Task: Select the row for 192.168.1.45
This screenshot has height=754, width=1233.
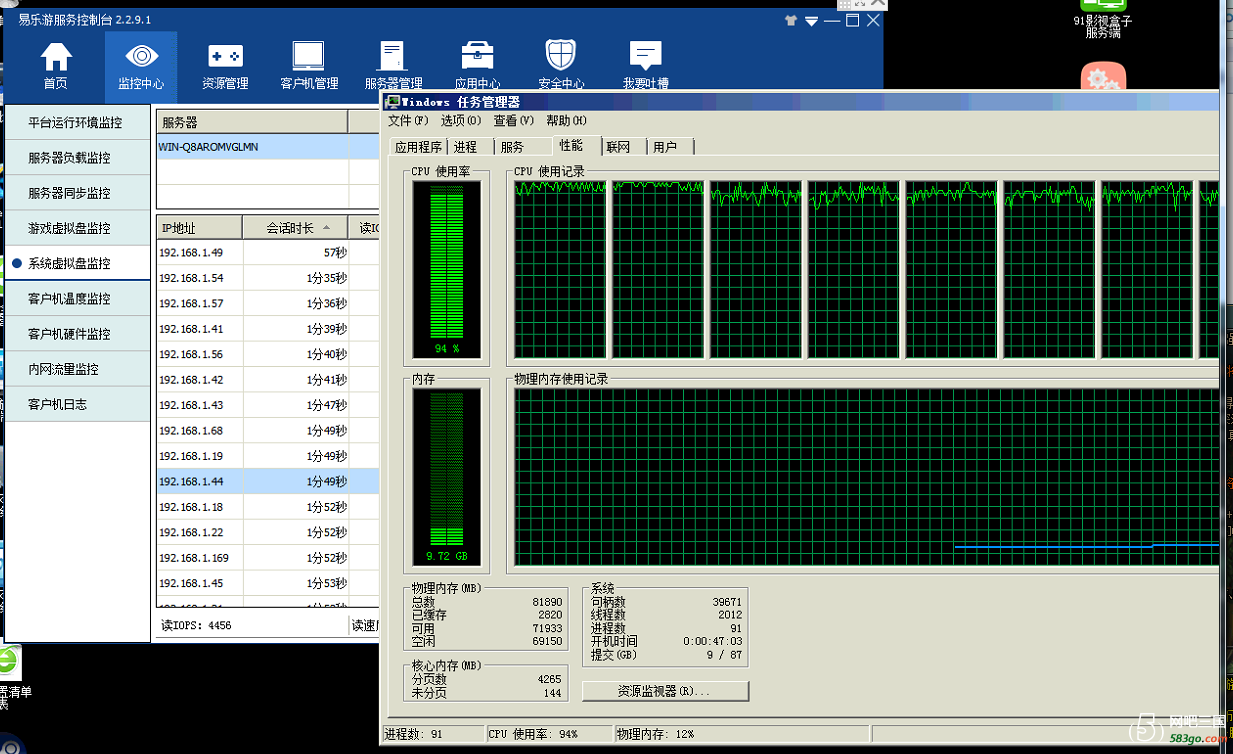Action: pos(268,583)
